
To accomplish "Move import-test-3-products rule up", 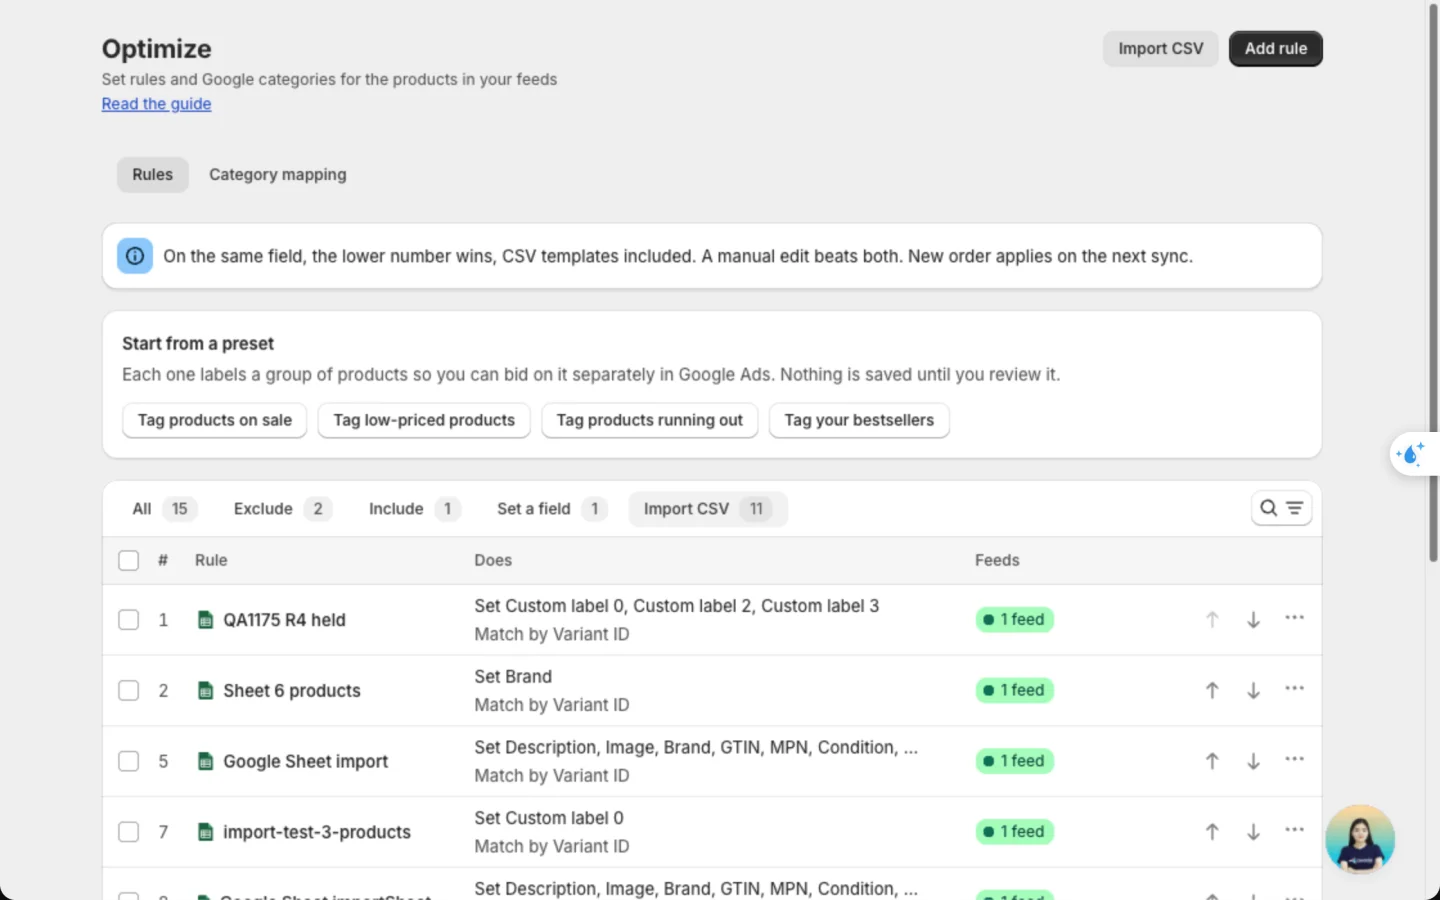I will click(x=1212, y=832).
